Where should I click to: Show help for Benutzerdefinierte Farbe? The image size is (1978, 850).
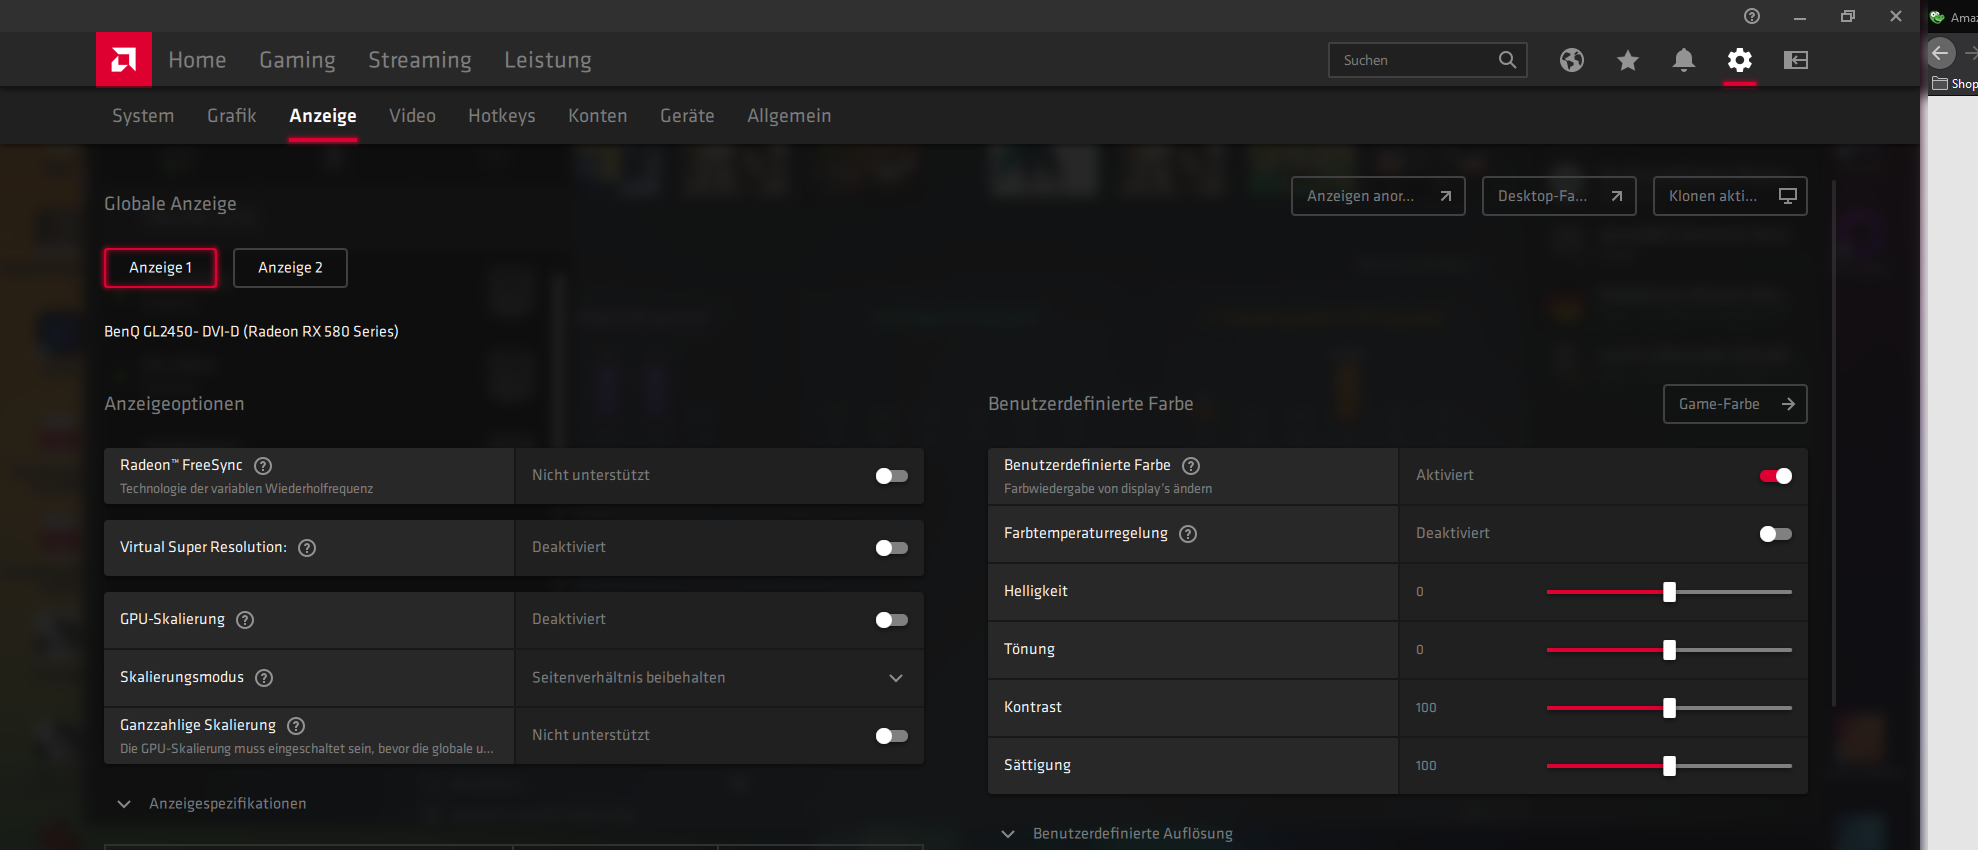(x=1191, y=466)
